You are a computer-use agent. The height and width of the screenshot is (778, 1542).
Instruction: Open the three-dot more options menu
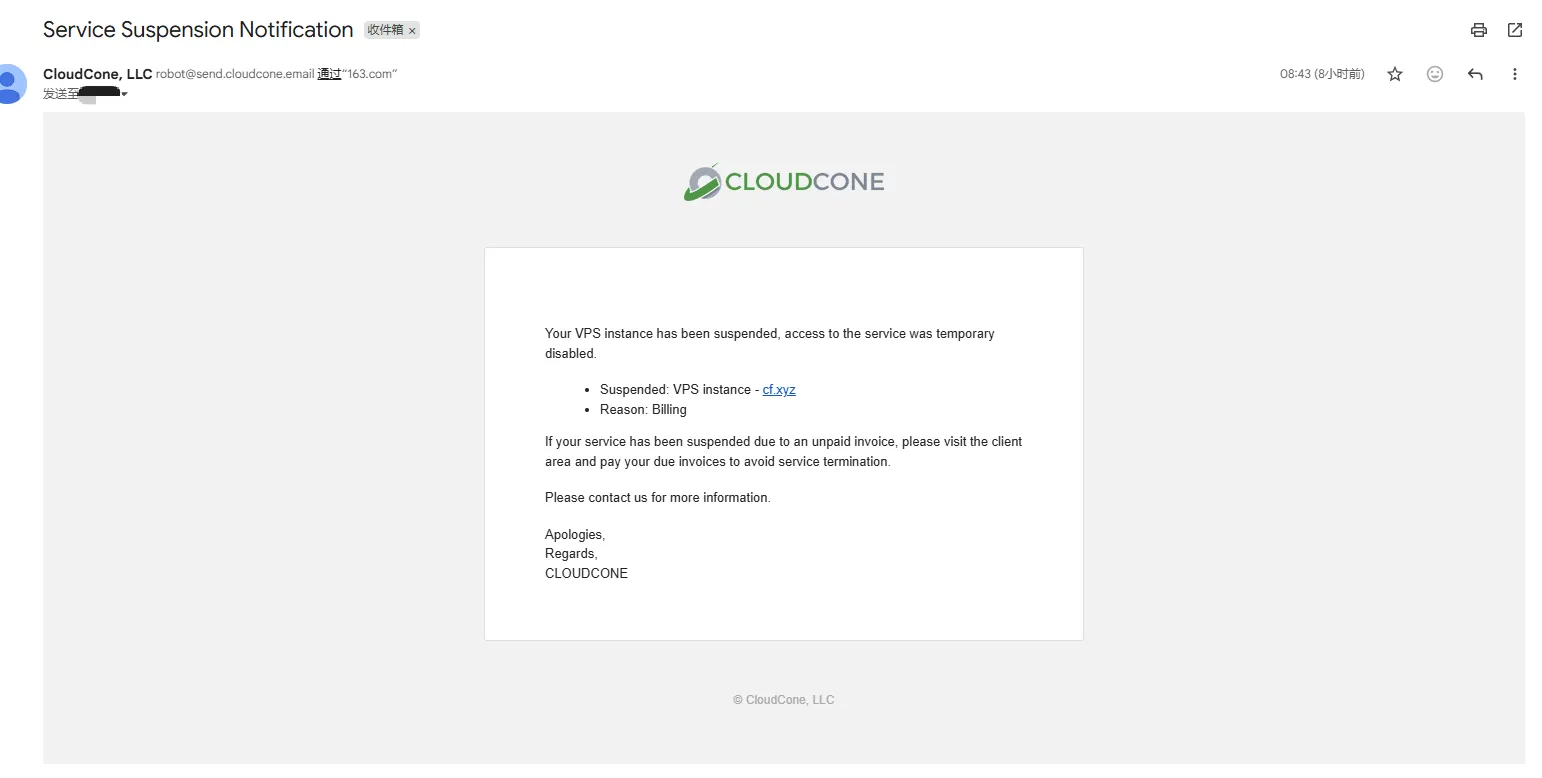1515,74
